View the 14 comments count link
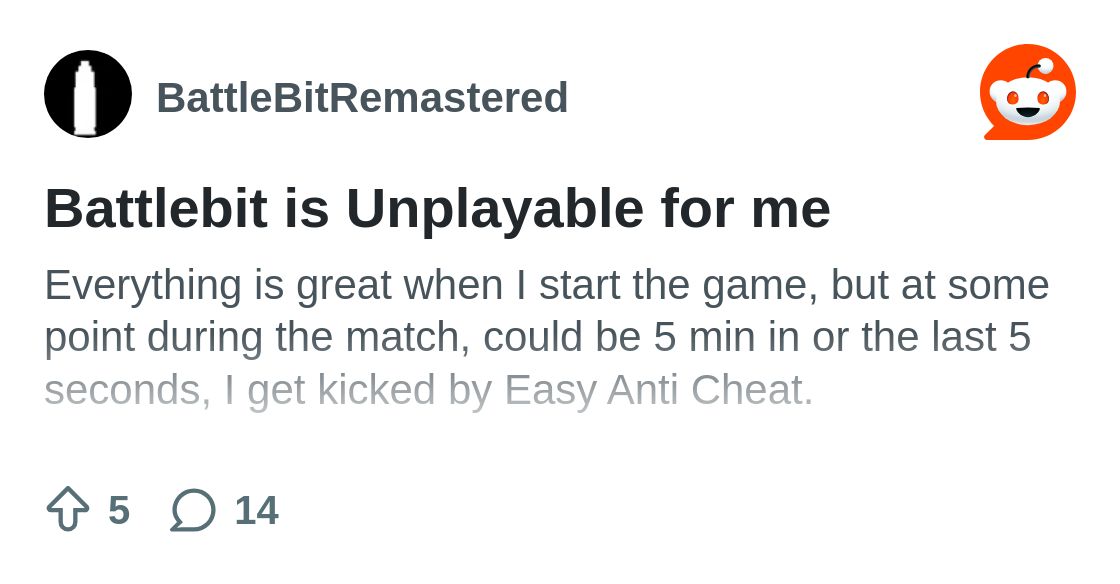Screen dimensions: 1120x584 point(257,509)
